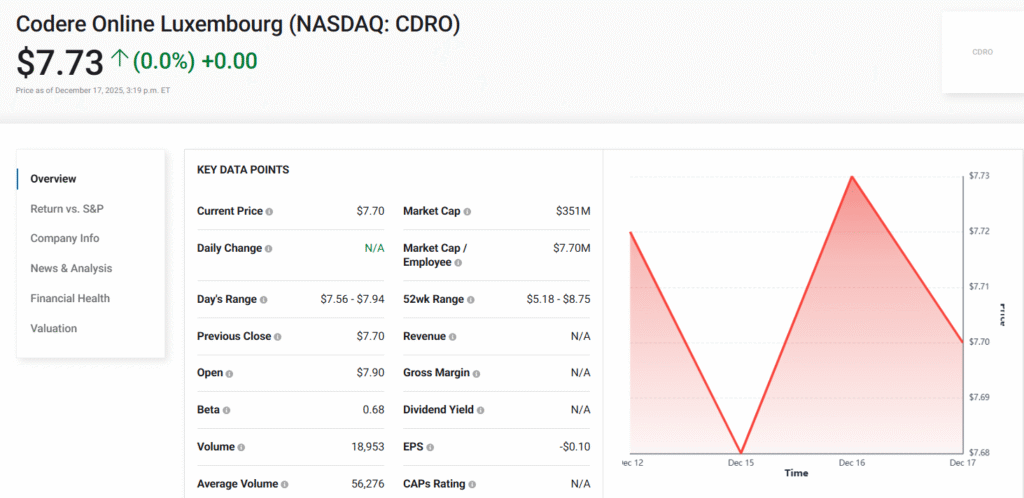This screenshot has height=498, width=1024.
Task: Click info icon next to Beta
Action: pos(227,410)
